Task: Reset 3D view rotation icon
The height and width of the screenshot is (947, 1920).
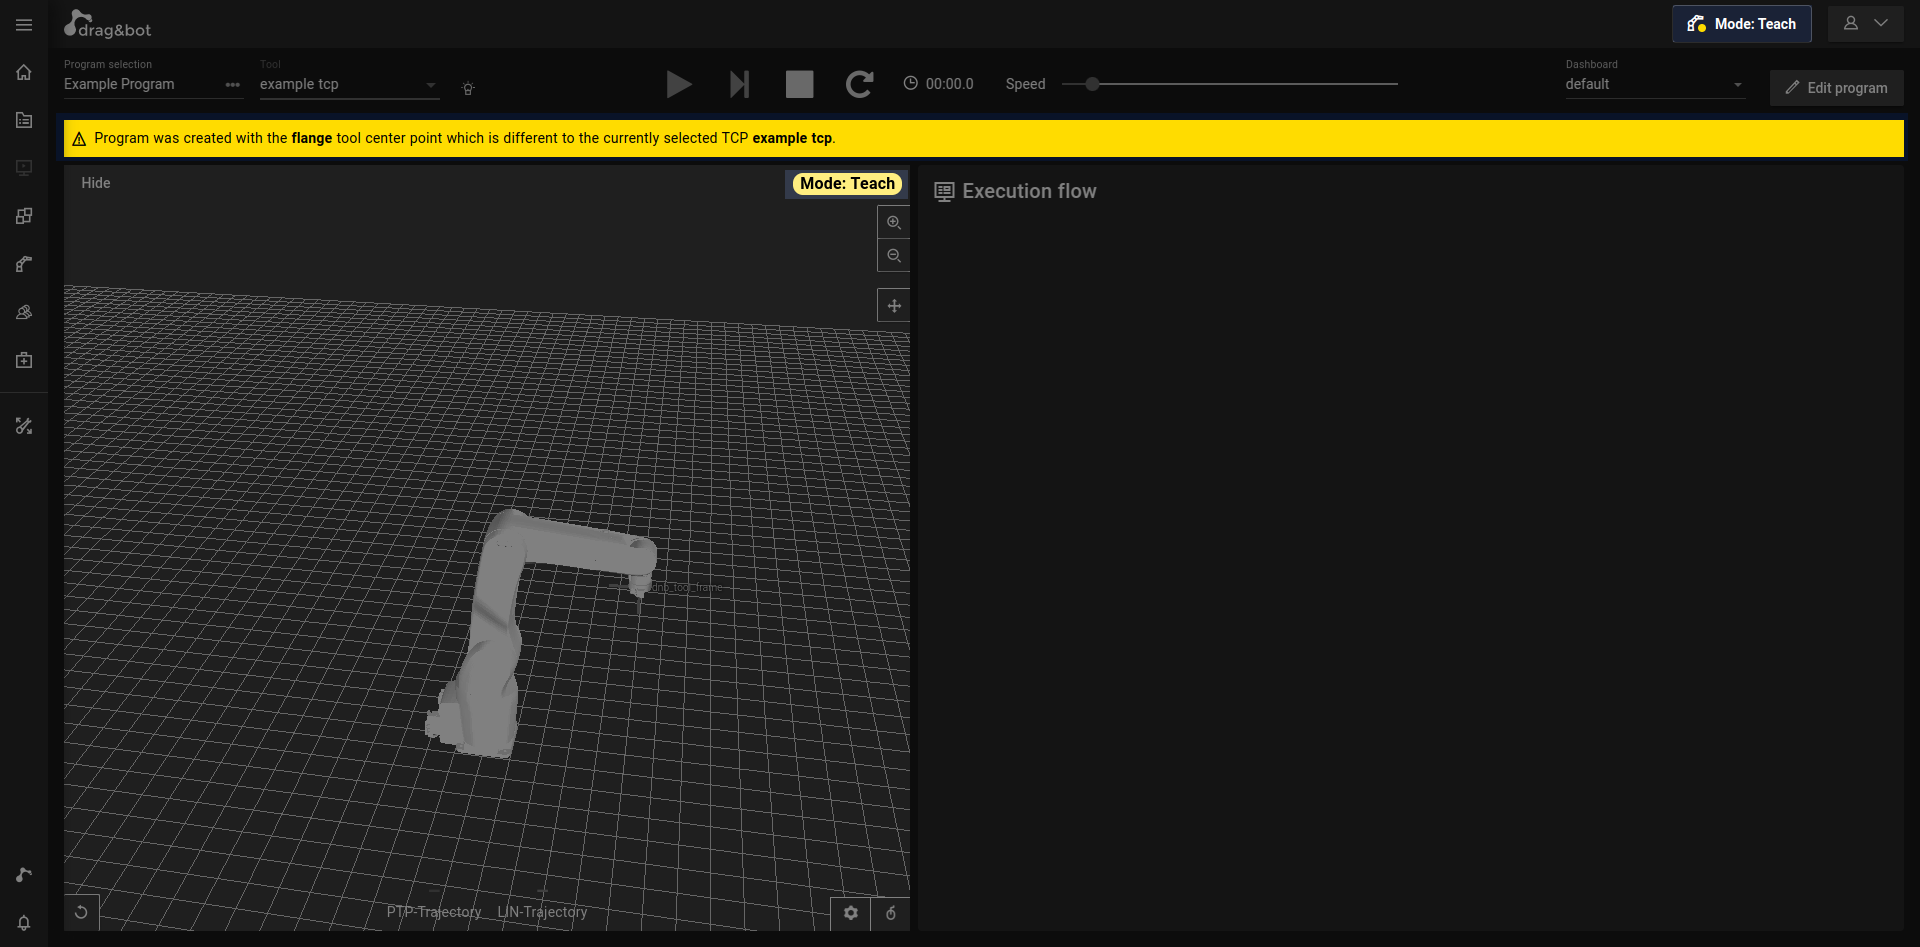Action: [x=81, y=912]
